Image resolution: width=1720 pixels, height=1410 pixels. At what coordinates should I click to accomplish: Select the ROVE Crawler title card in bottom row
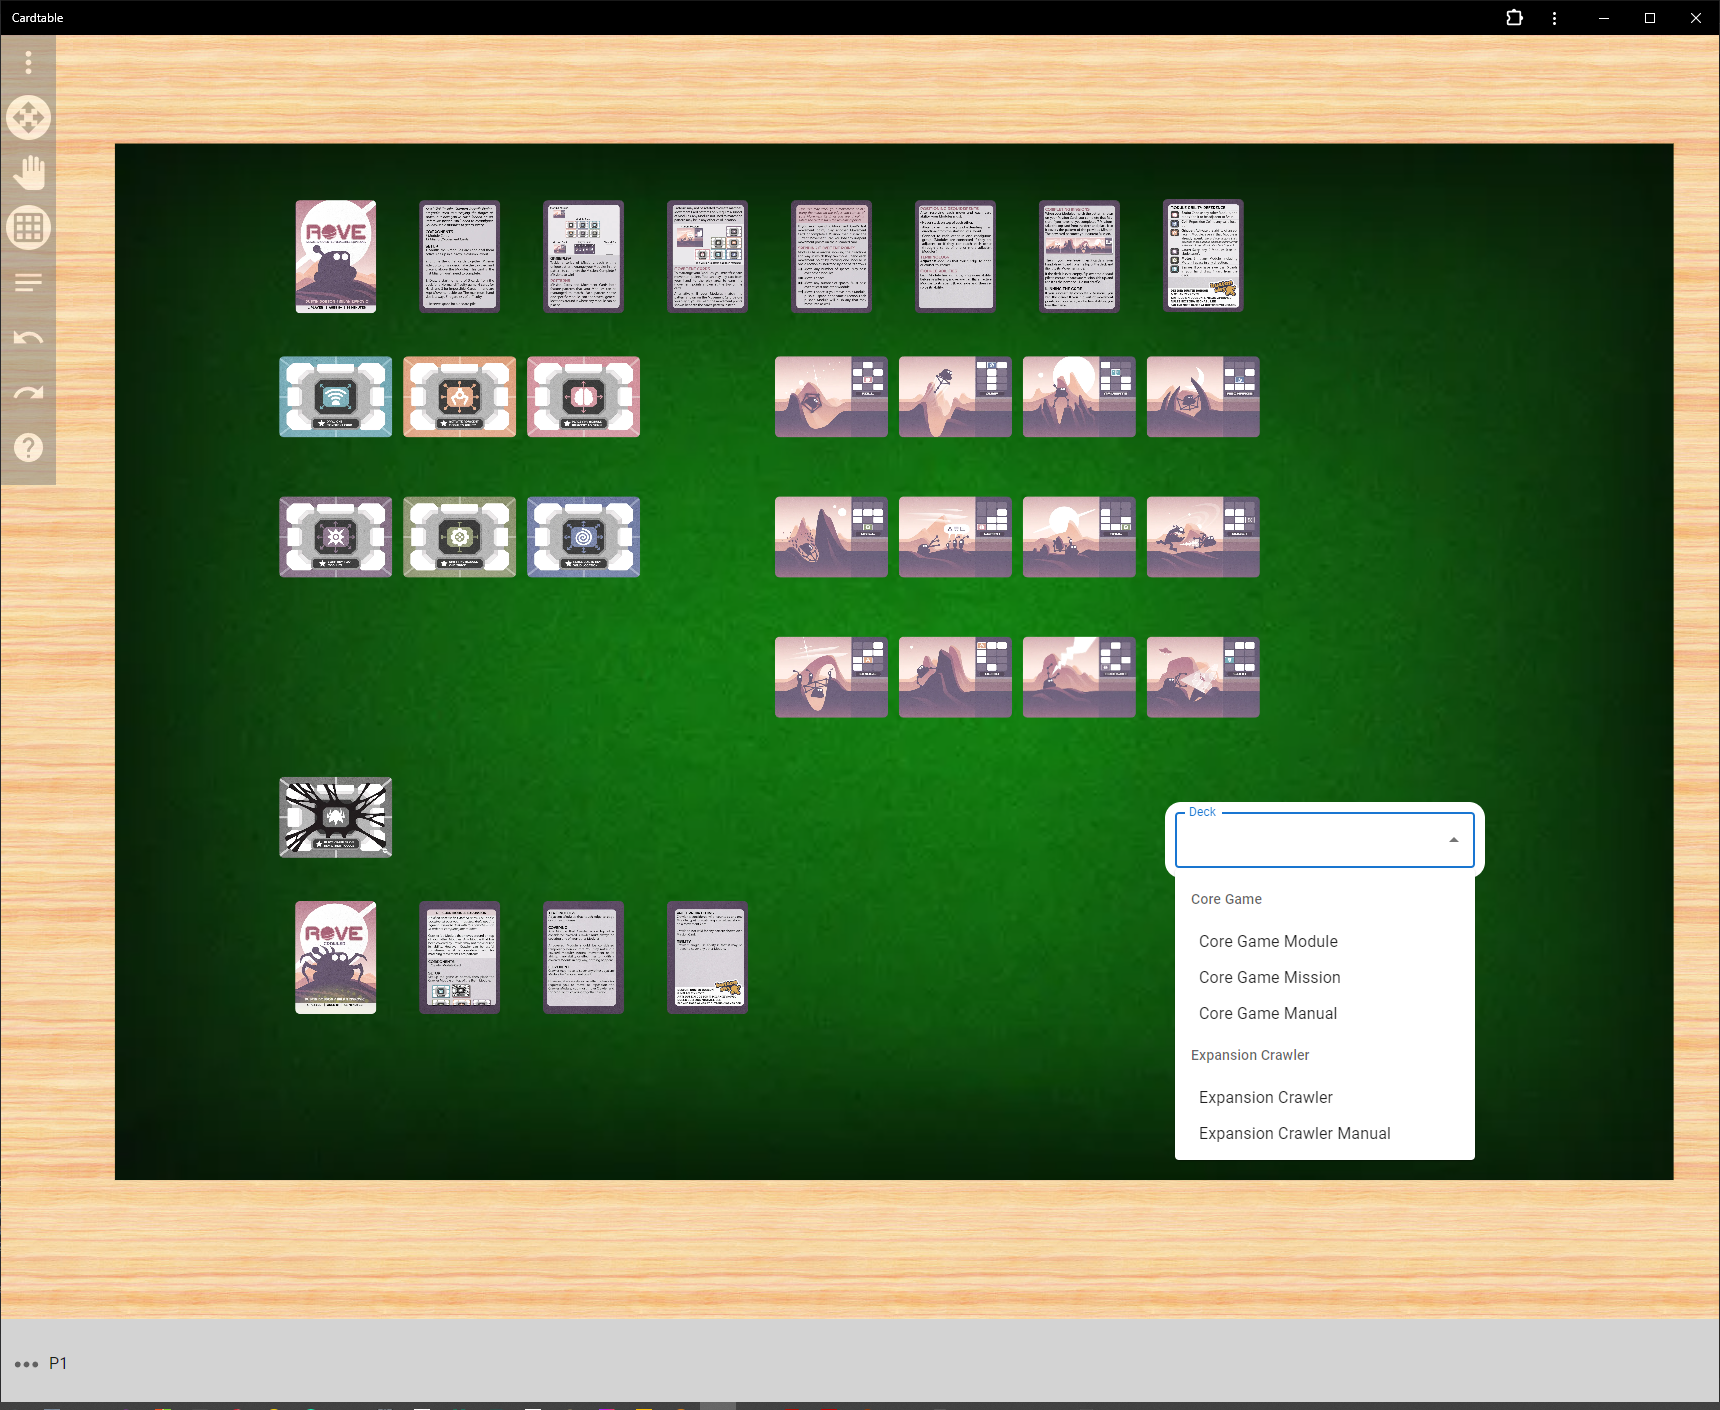click(336, 958)
